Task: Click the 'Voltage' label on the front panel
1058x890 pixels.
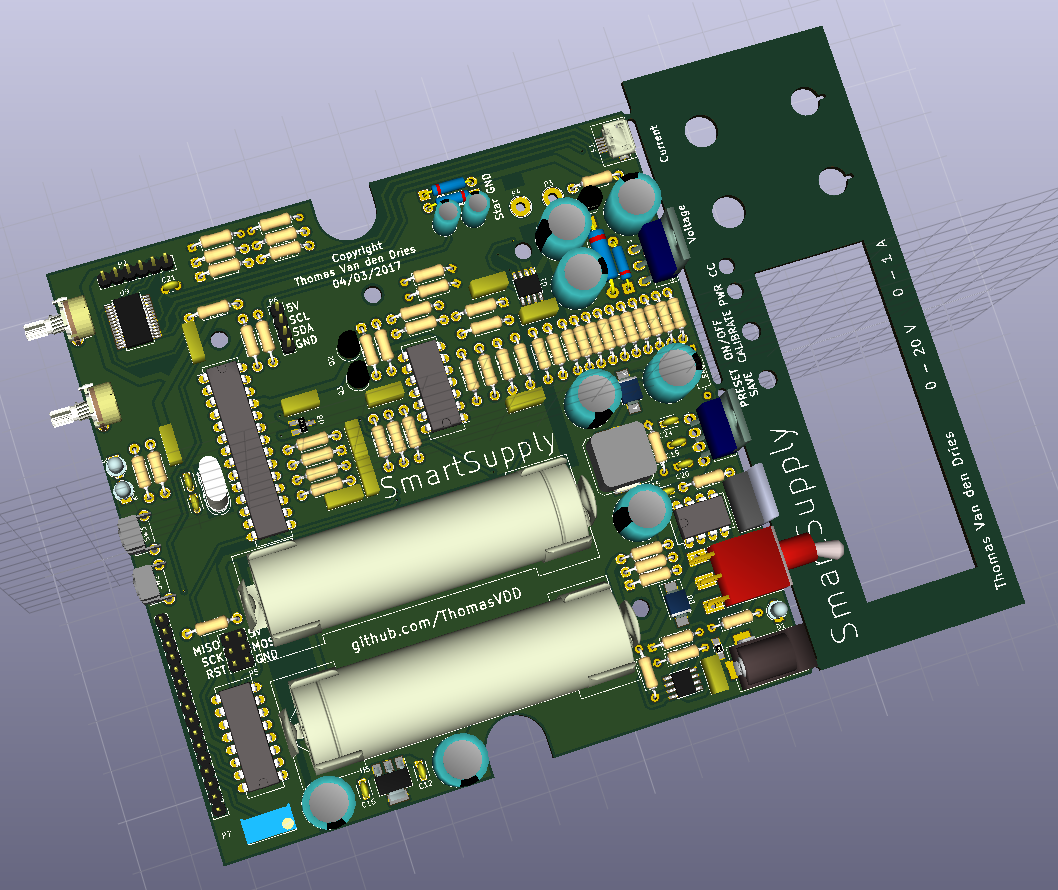Action: pyautogui.click(x=686, y=225)
